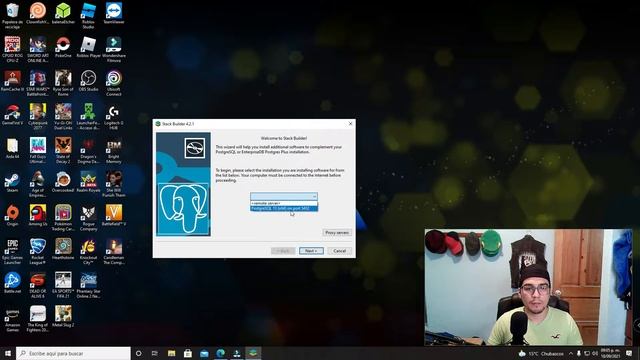Image resolution: width=640 pixels, height=360 pixels.
Task: Select the Sword Art Online shortcut
Action: pos(38,49)
